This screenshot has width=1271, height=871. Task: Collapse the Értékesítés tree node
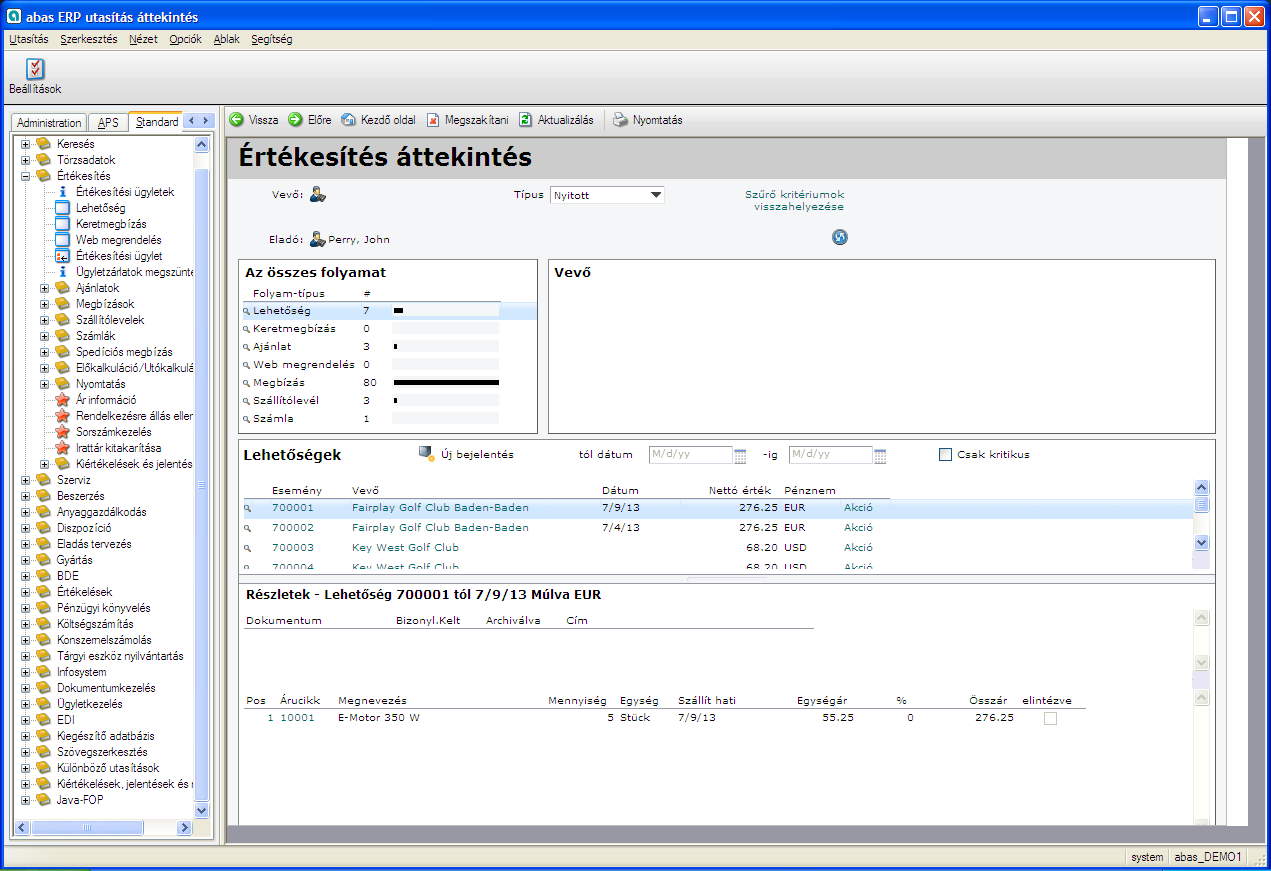point(25,176)
